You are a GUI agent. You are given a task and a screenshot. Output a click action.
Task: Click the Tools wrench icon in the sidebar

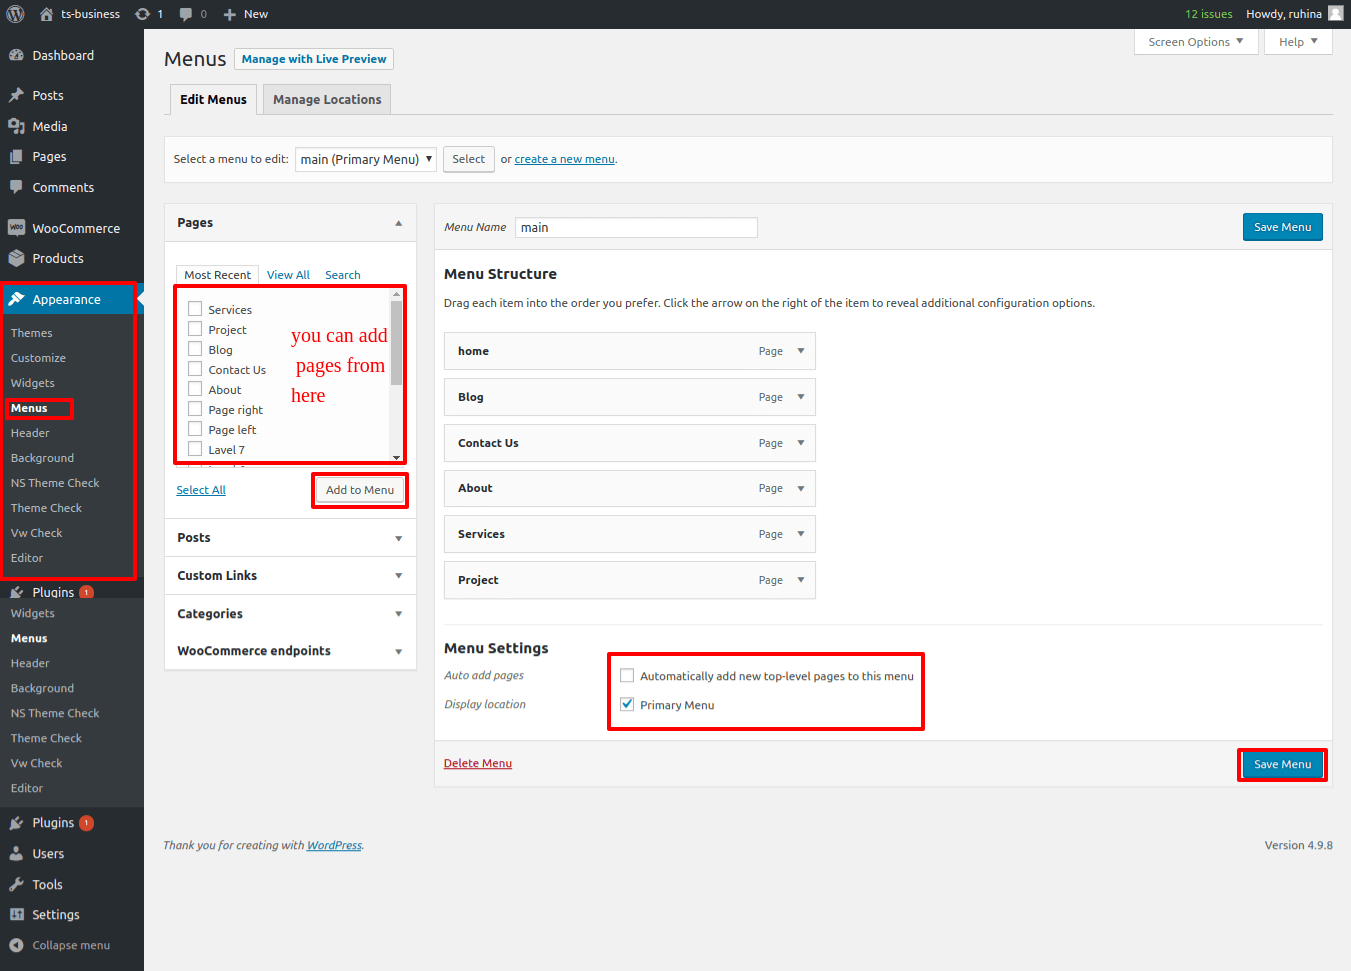click(16, 885)
